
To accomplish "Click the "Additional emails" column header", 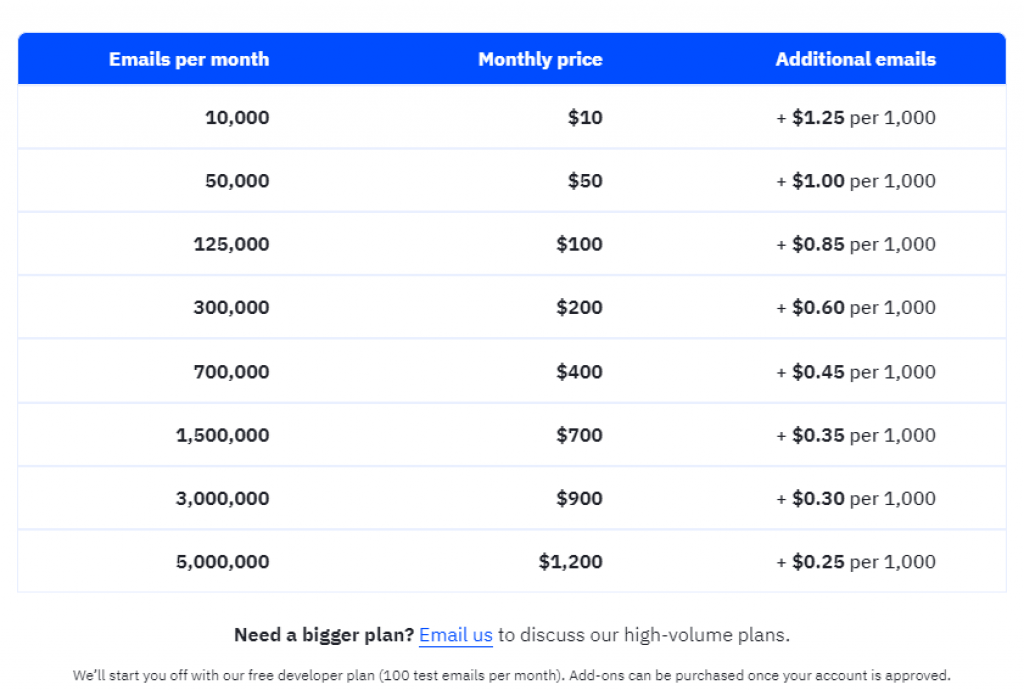I will coord(855,59).
